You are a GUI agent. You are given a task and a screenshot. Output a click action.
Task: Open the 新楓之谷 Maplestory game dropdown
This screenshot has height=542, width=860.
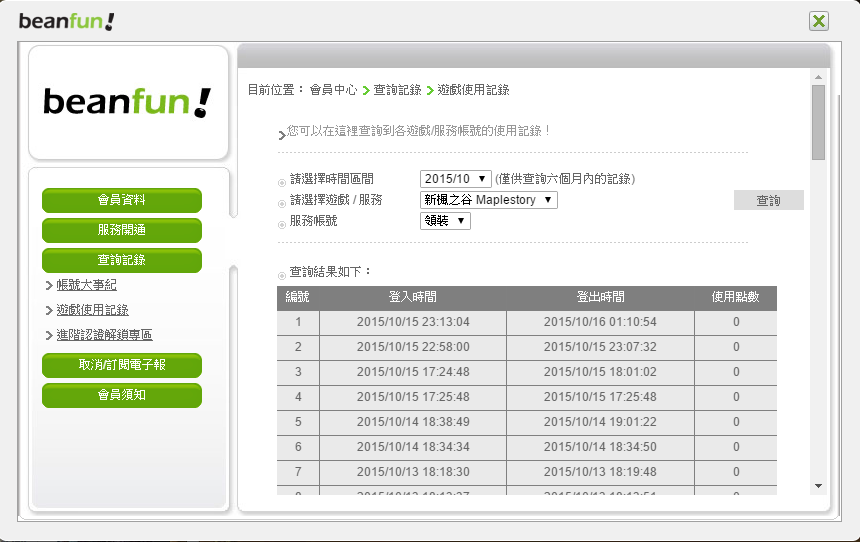pos(489,200)
